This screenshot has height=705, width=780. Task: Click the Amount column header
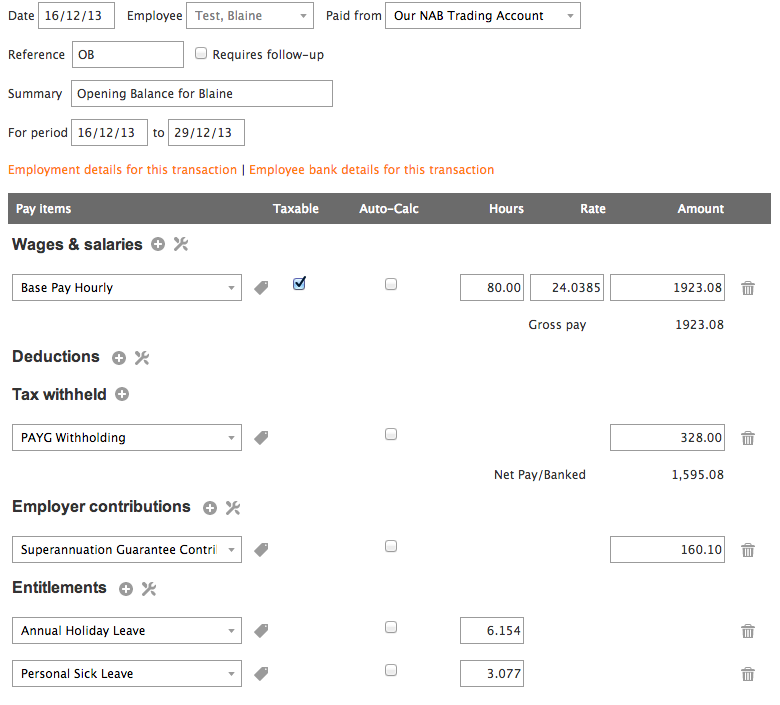[700, 209]
